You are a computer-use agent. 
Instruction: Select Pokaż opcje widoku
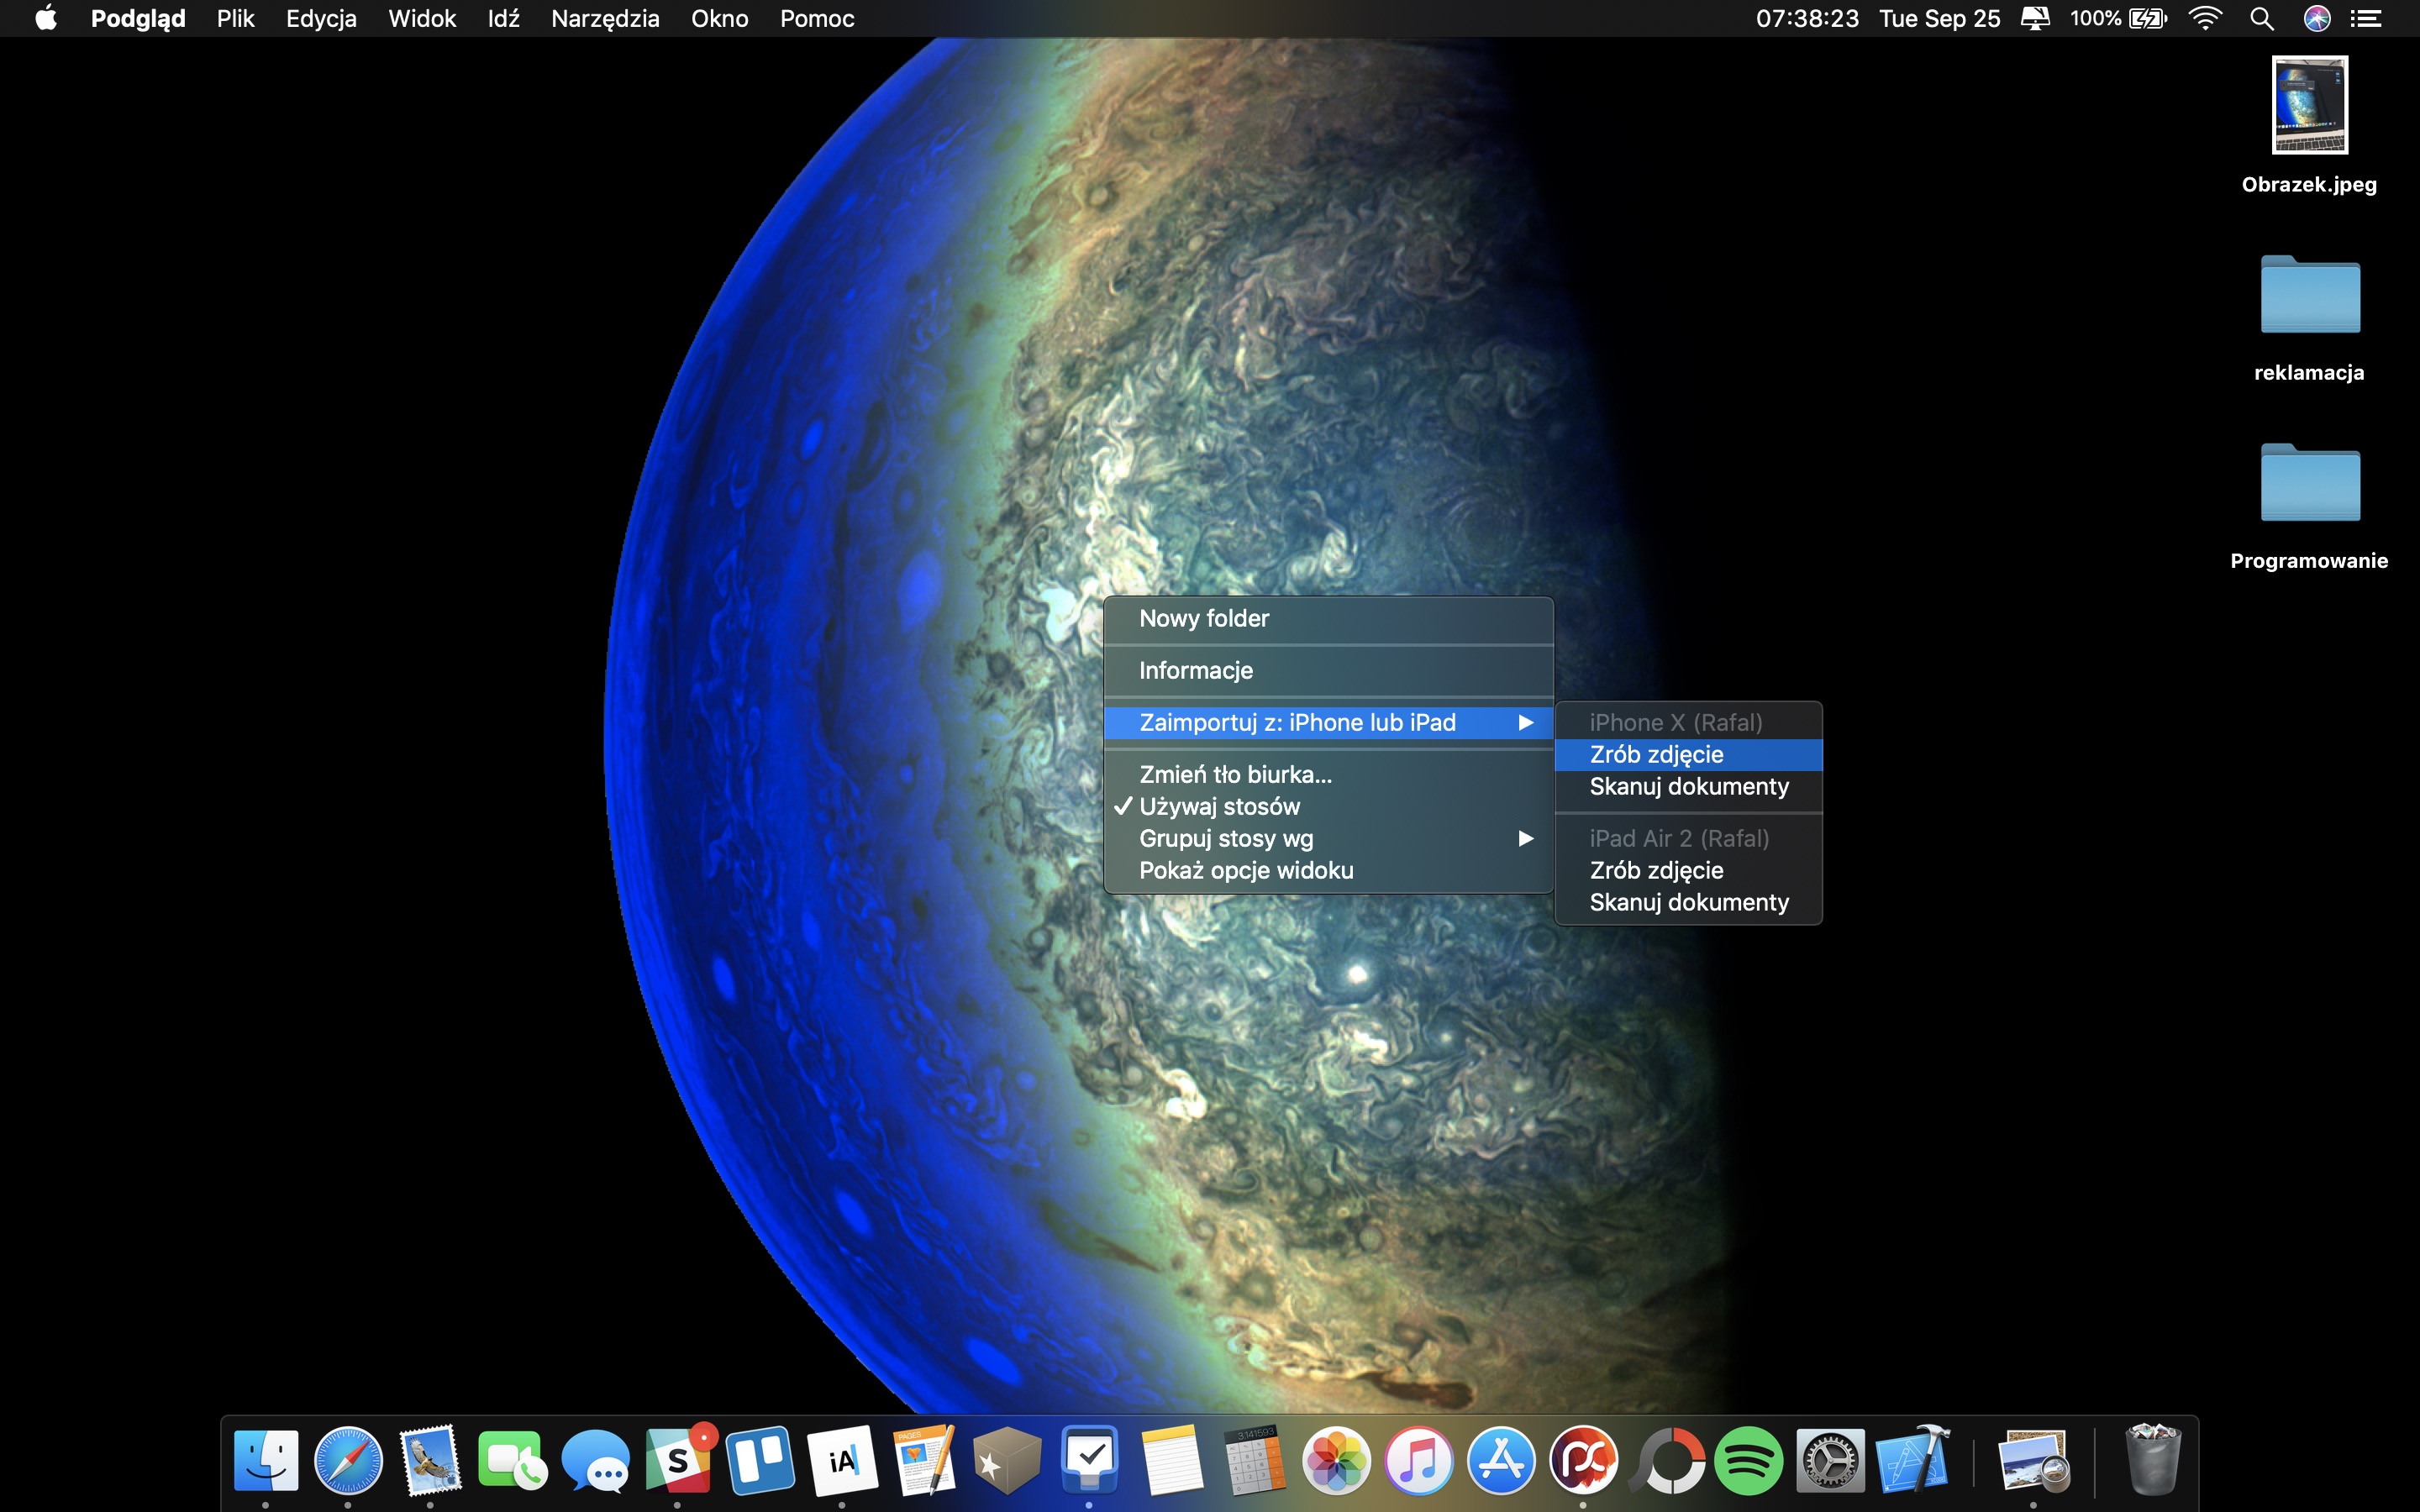1328,870
